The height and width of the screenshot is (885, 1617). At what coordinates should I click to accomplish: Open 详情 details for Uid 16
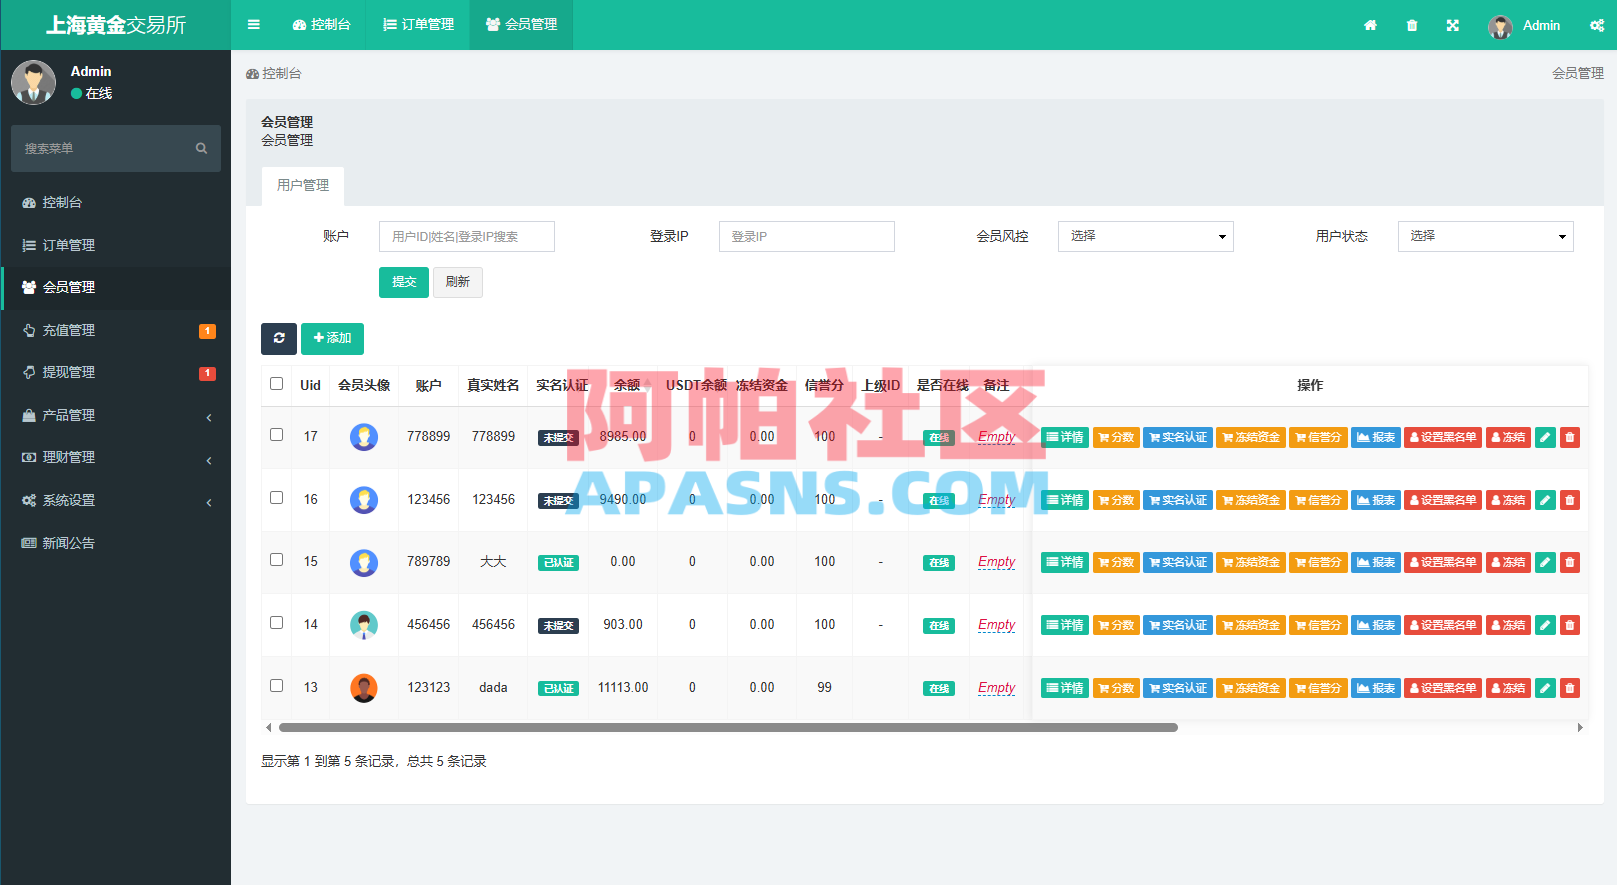(x=1065, y=500)
